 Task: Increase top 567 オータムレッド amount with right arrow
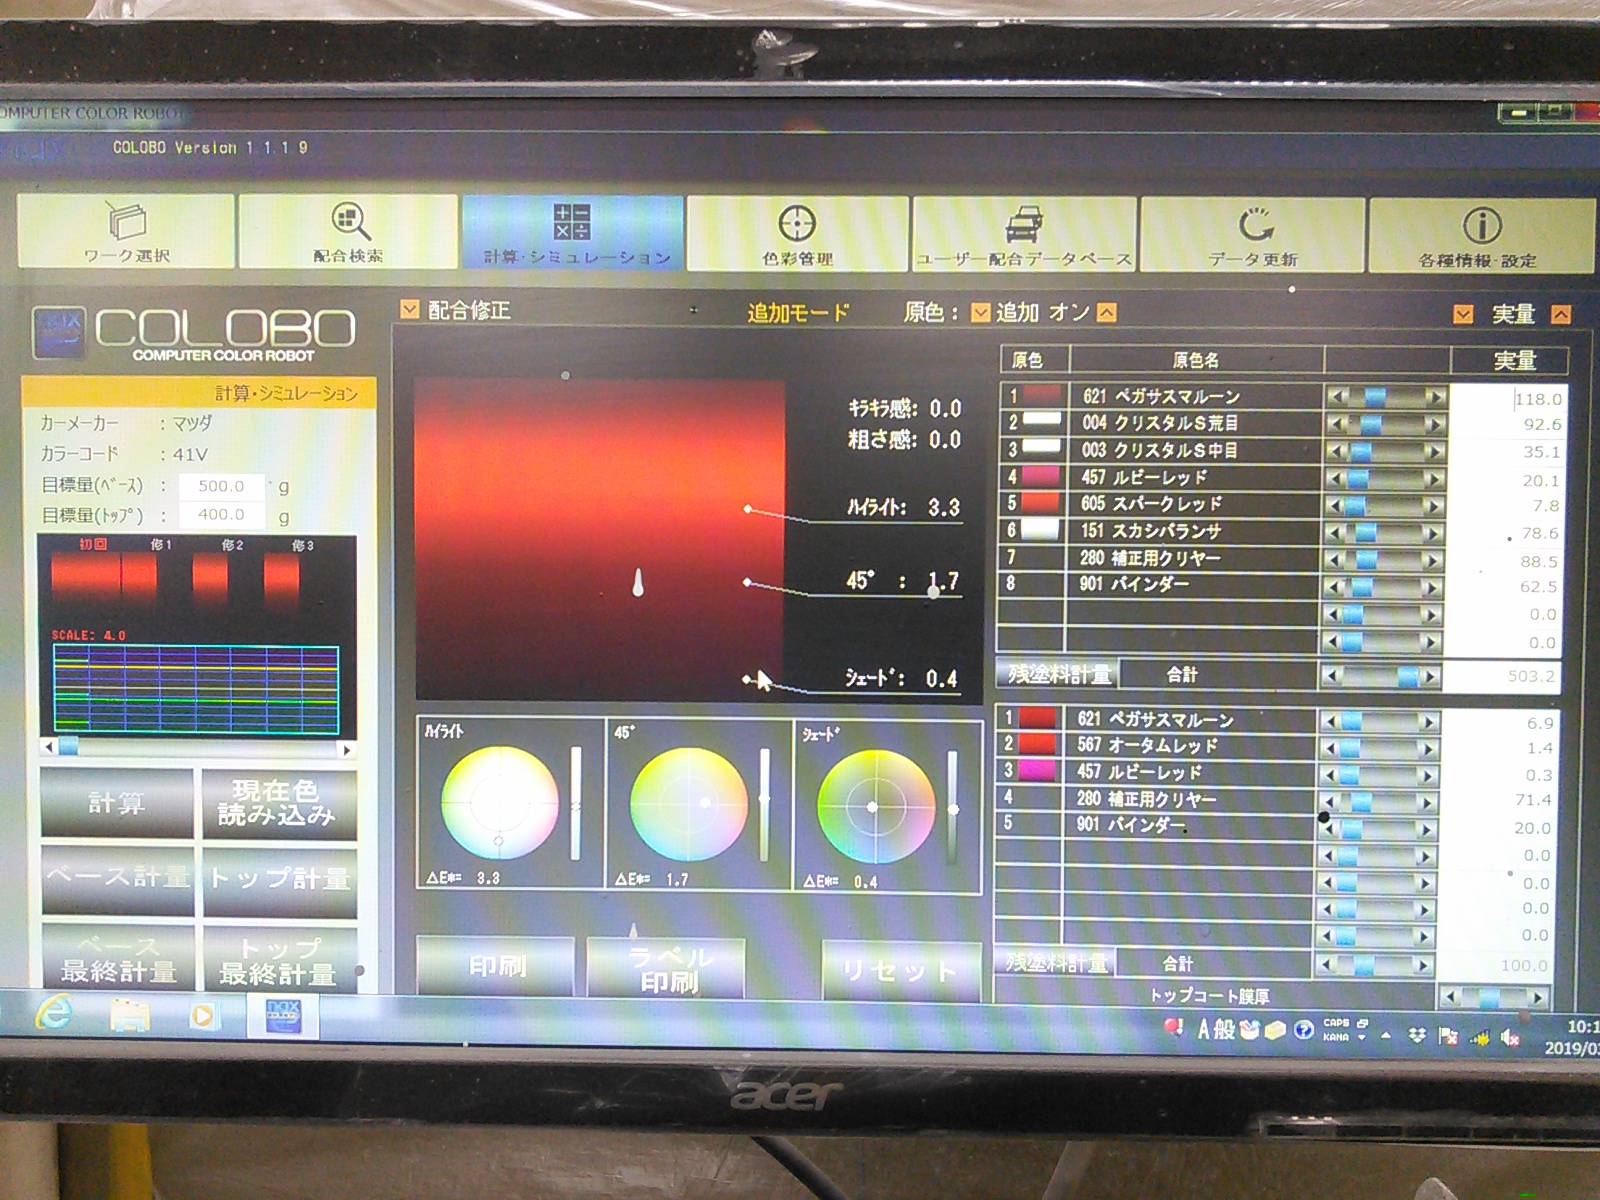(1428, 748)
